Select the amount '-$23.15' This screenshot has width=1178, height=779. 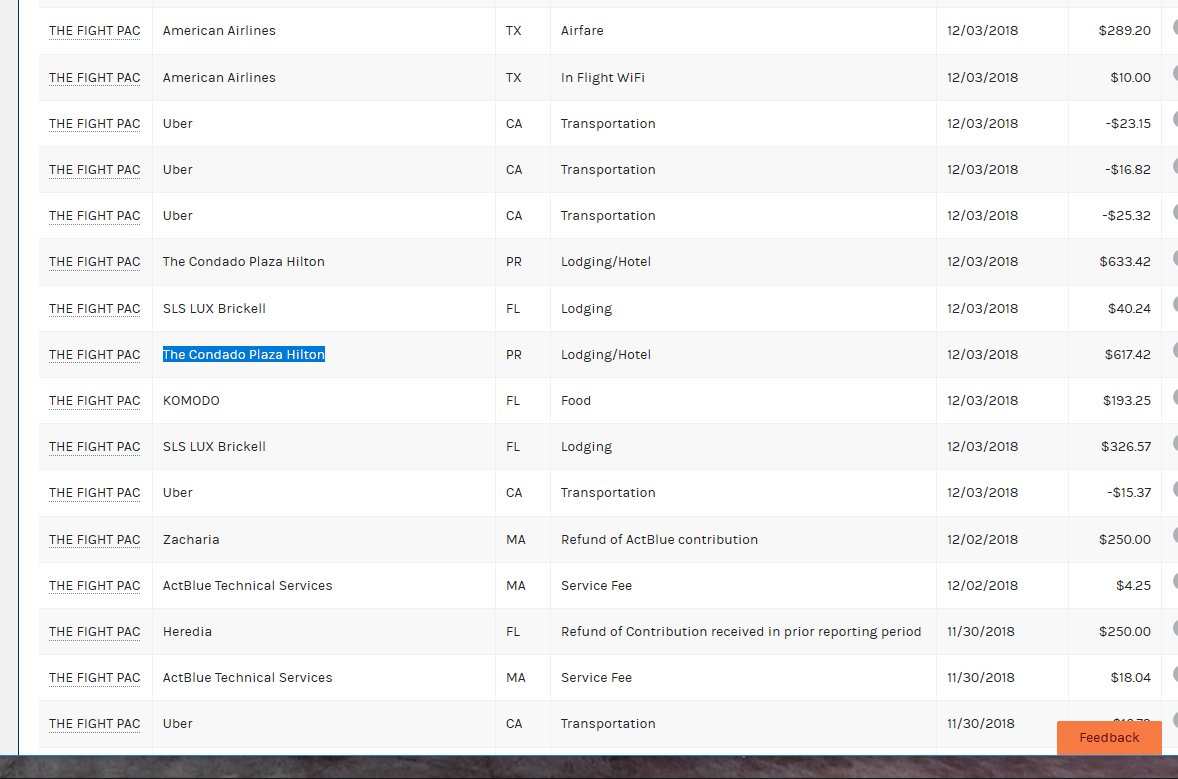click(x=1128, y=123)
